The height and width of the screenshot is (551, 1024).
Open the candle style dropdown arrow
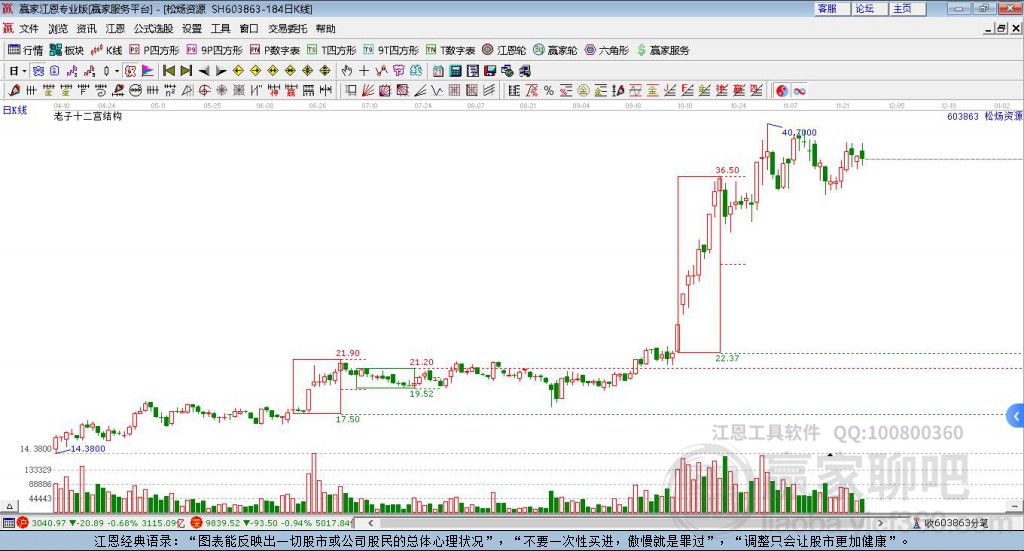click(117, 71)
